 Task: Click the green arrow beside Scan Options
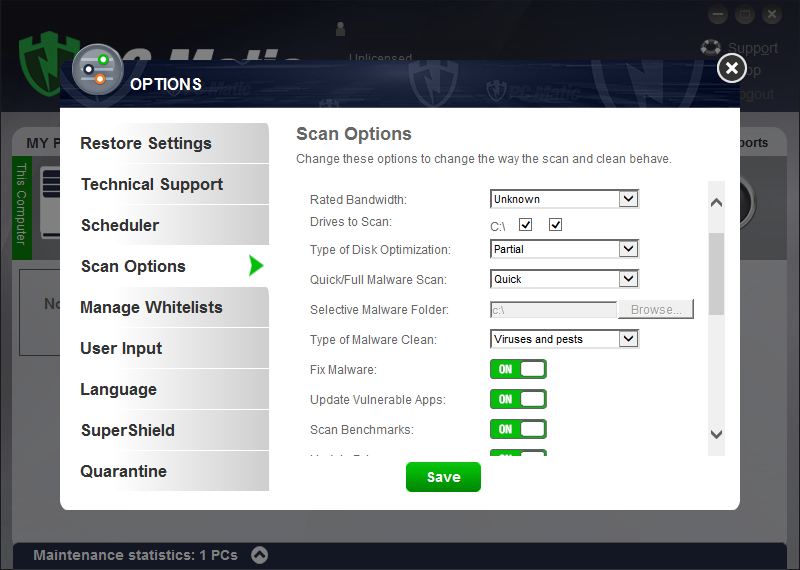point(256,266)
